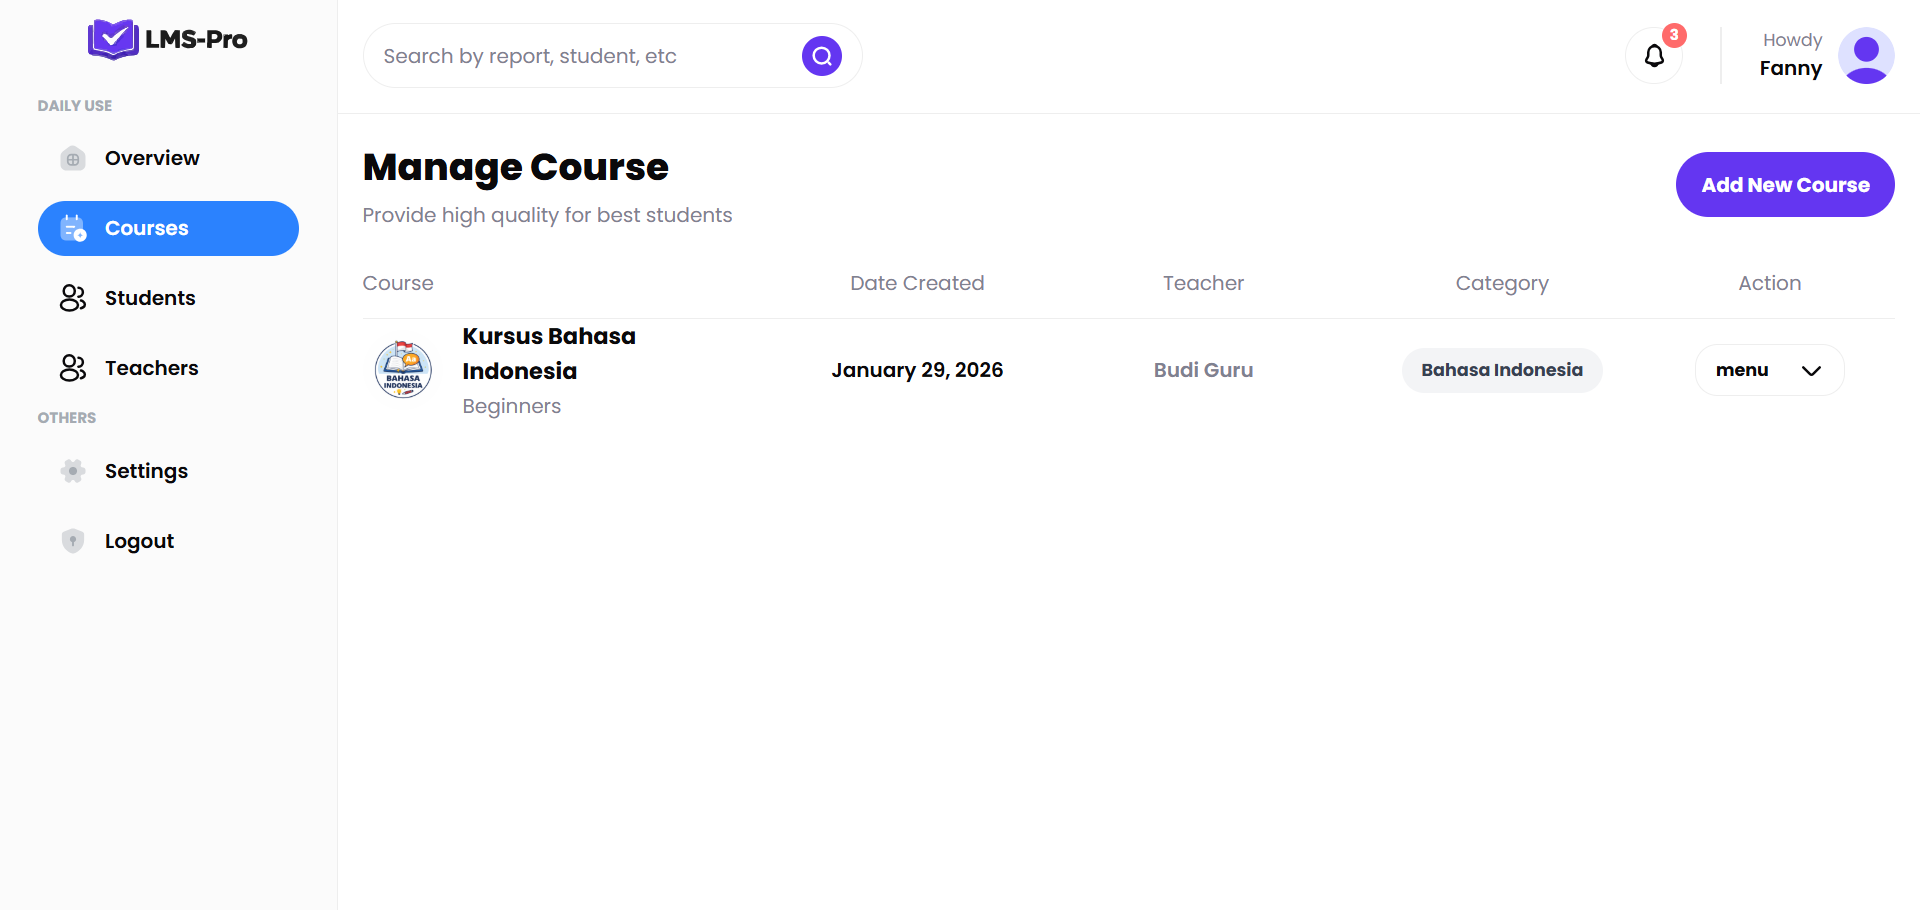Go to Overview in sidebar
The image size is (1920, 910).
point(168,158)
